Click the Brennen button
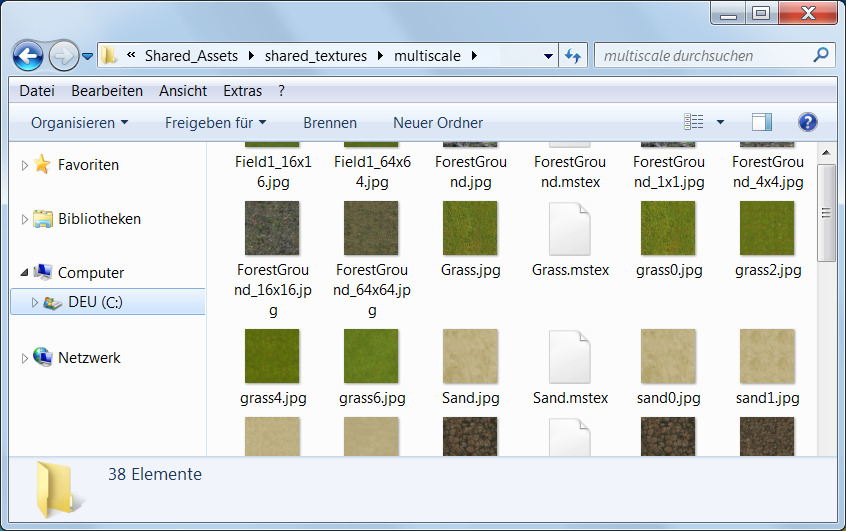The width and height of the screenshot is (846, 531). (x=330, y=122)
